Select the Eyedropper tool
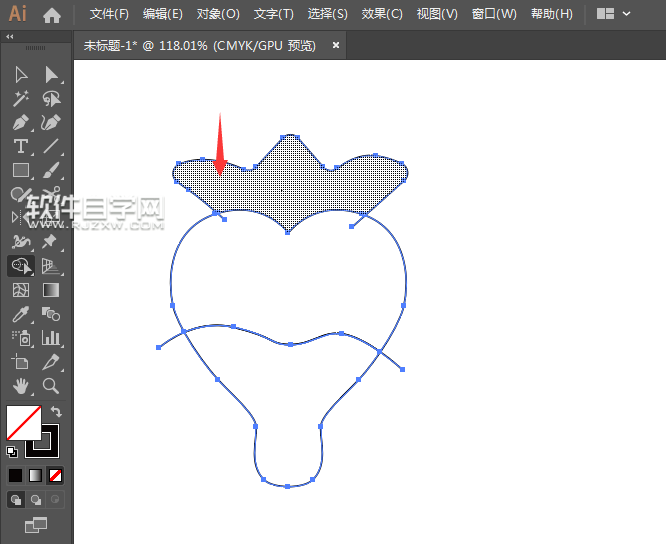 click(x=21, y=314)
